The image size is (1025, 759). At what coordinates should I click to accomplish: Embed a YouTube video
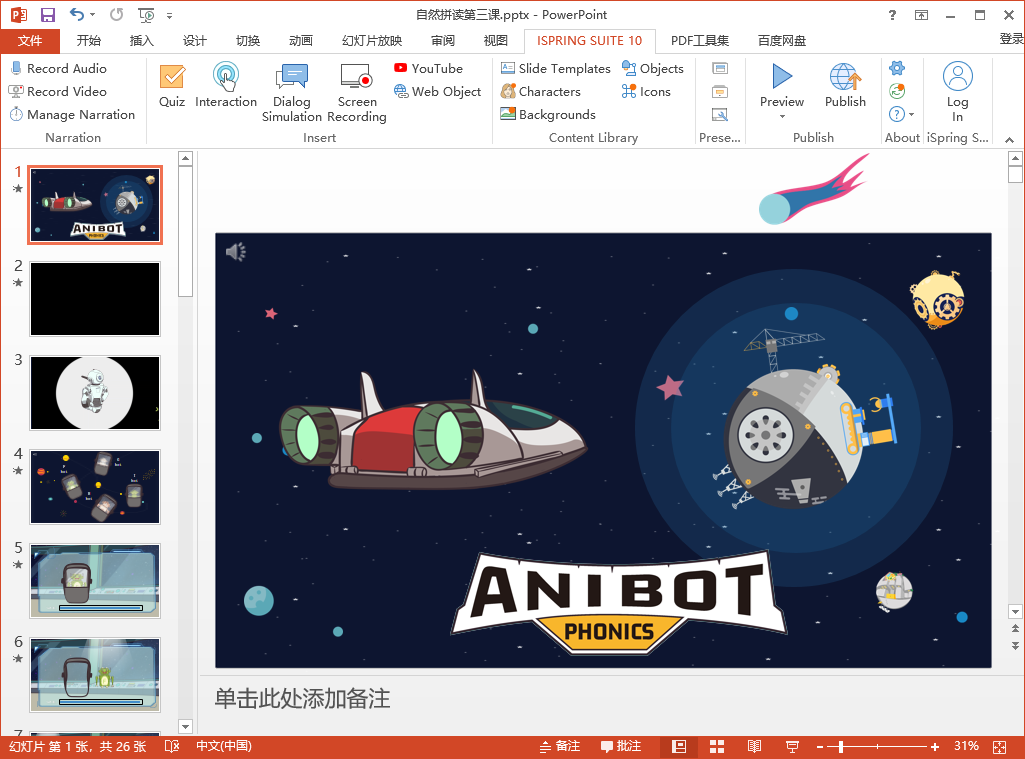point(429,68)
